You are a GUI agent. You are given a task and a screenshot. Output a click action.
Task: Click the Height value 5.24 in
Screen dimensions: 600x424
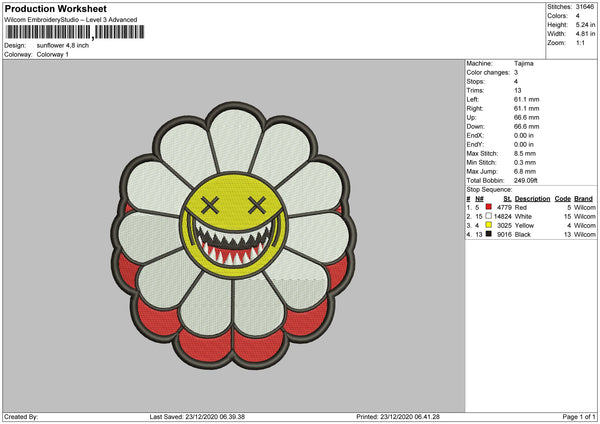585,25
